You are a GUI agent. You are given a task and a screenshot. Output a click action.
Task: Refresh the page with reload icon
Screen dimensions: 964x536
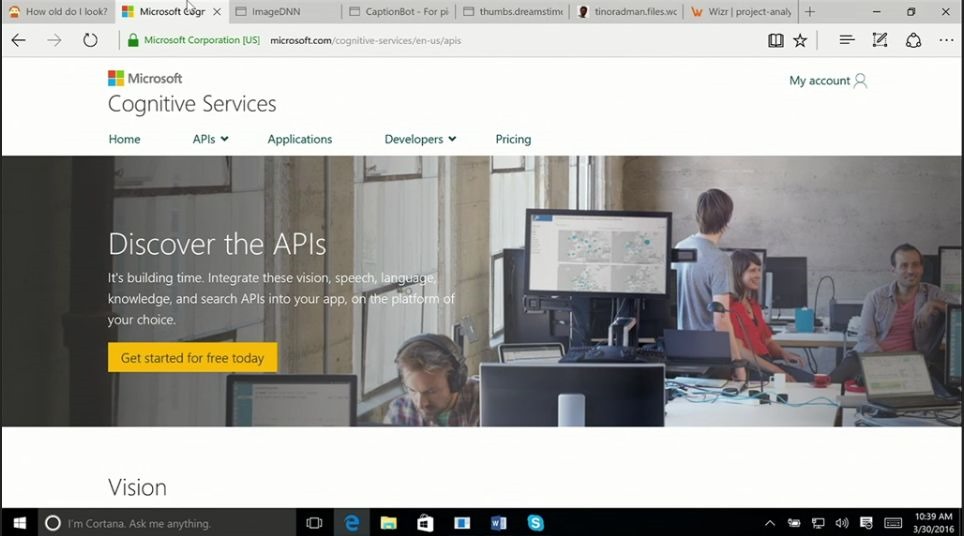tap(90, 41)
